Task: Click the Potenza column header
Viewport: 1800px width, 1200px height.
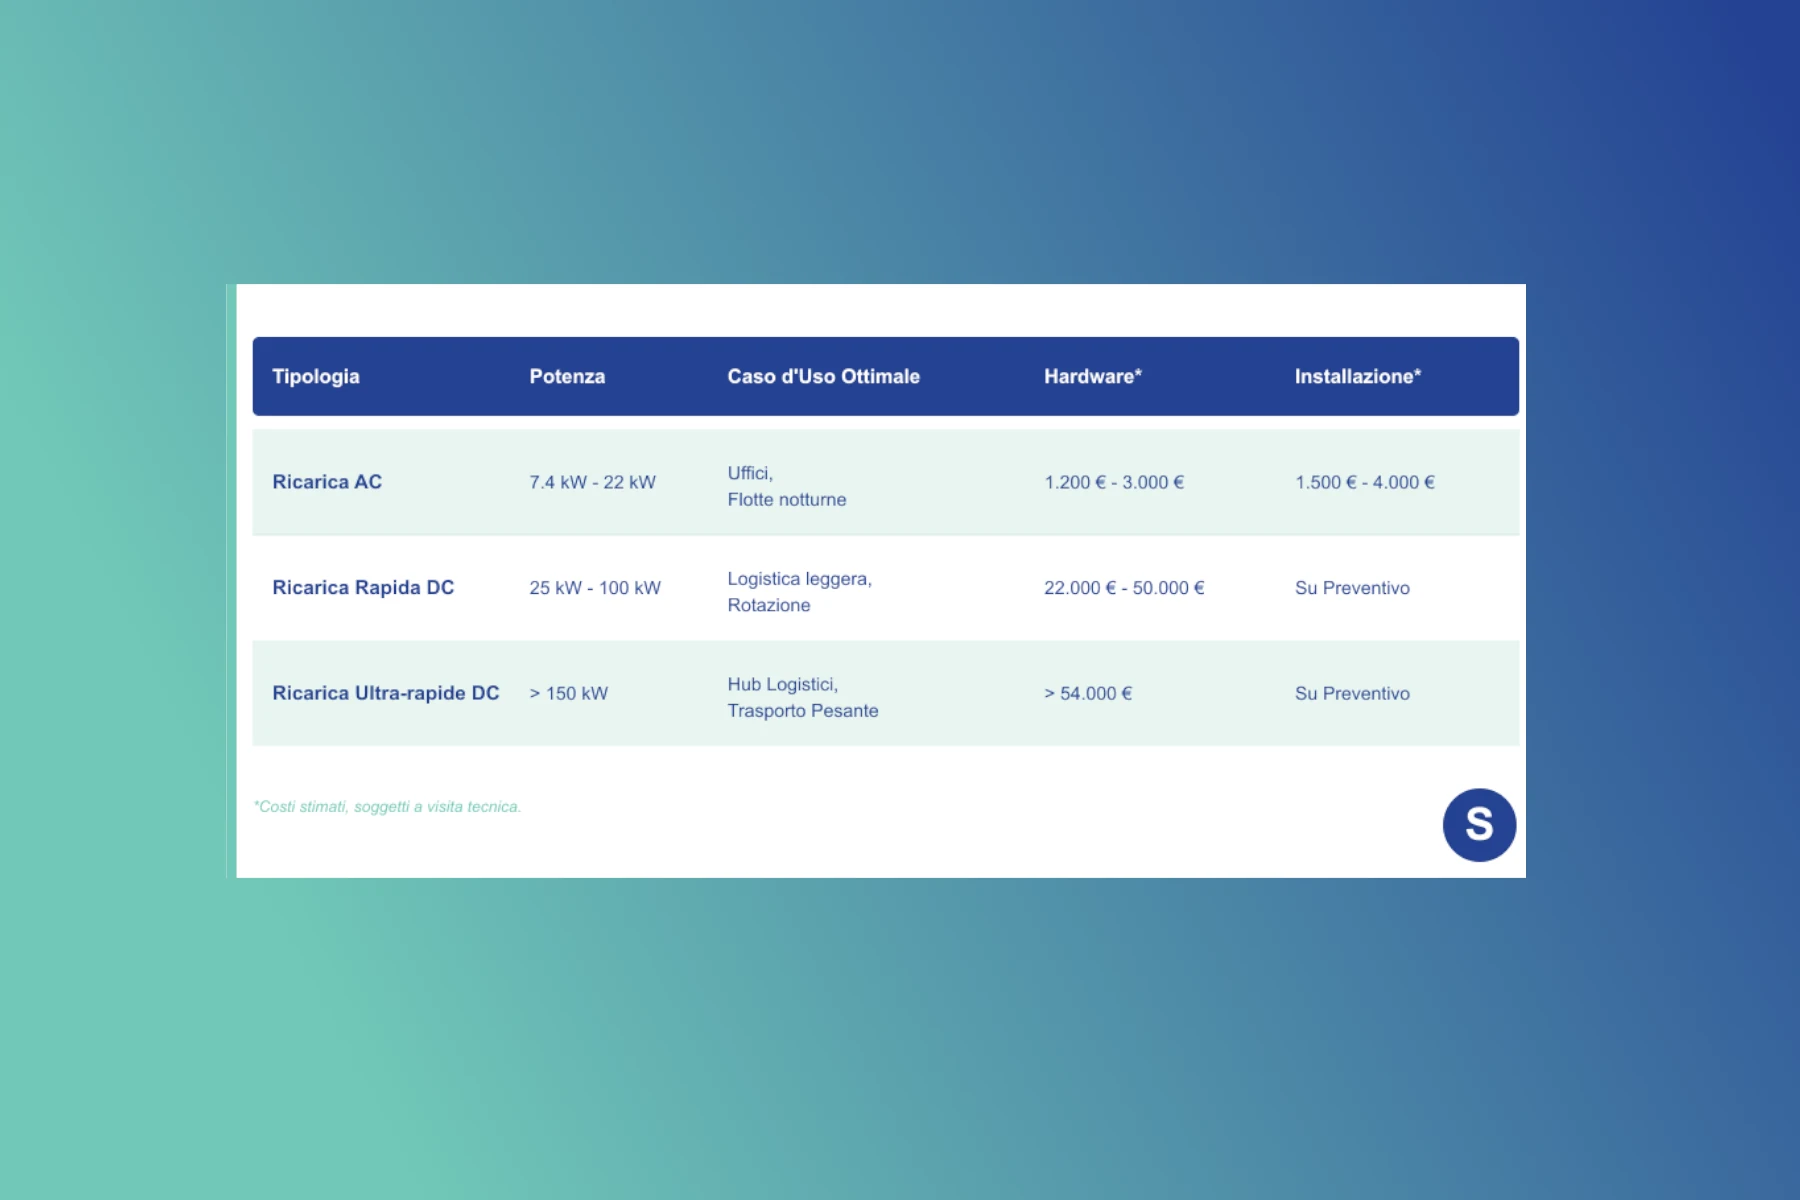Action: 567,377
